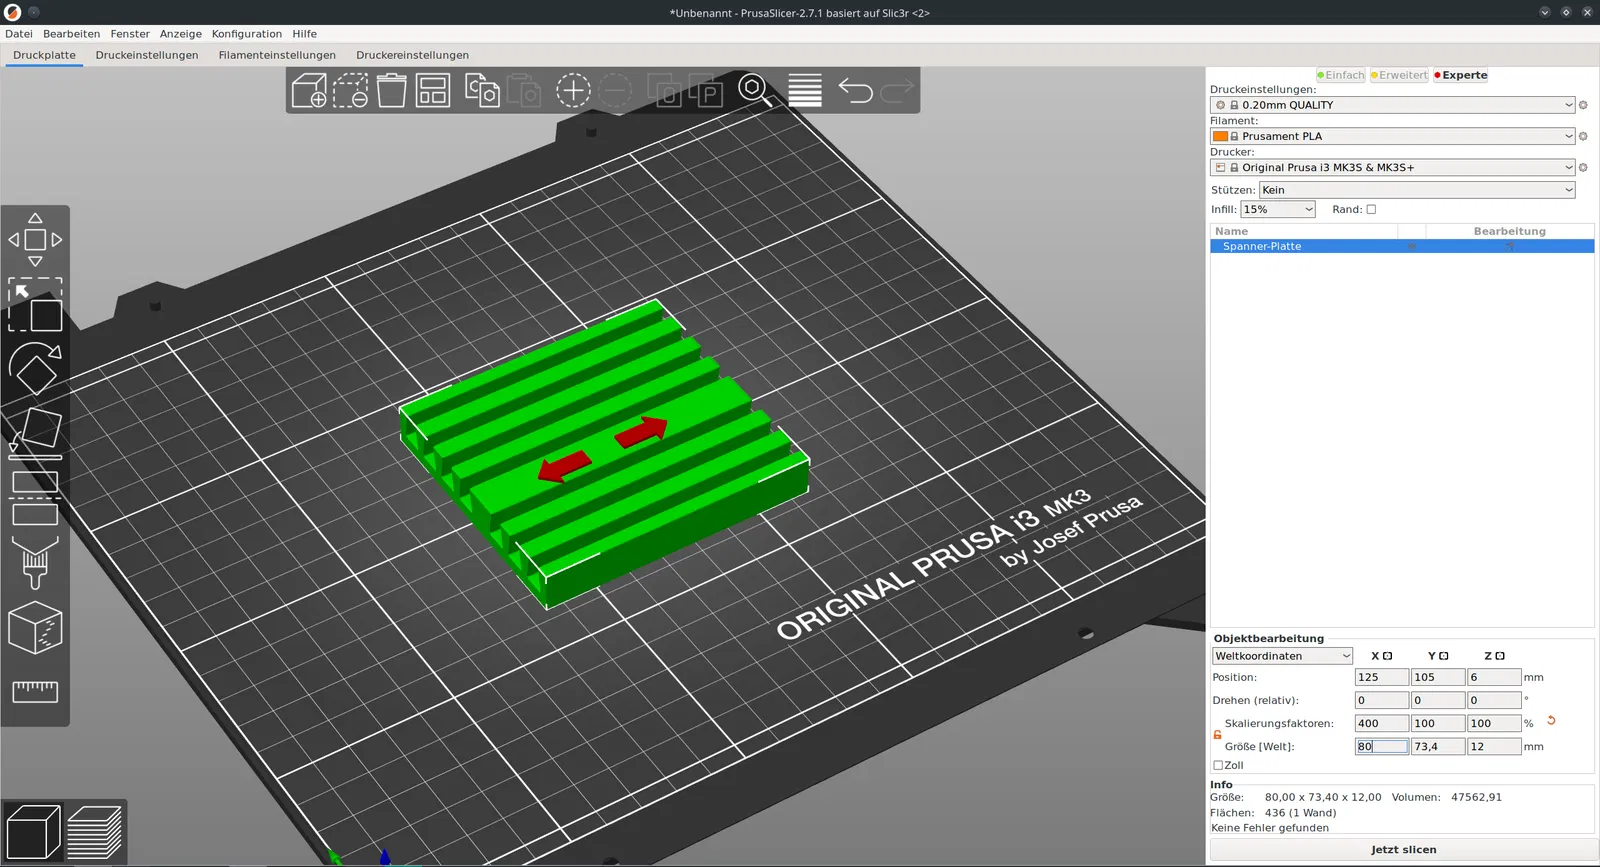Enable the Rand checkbox

1371,210
